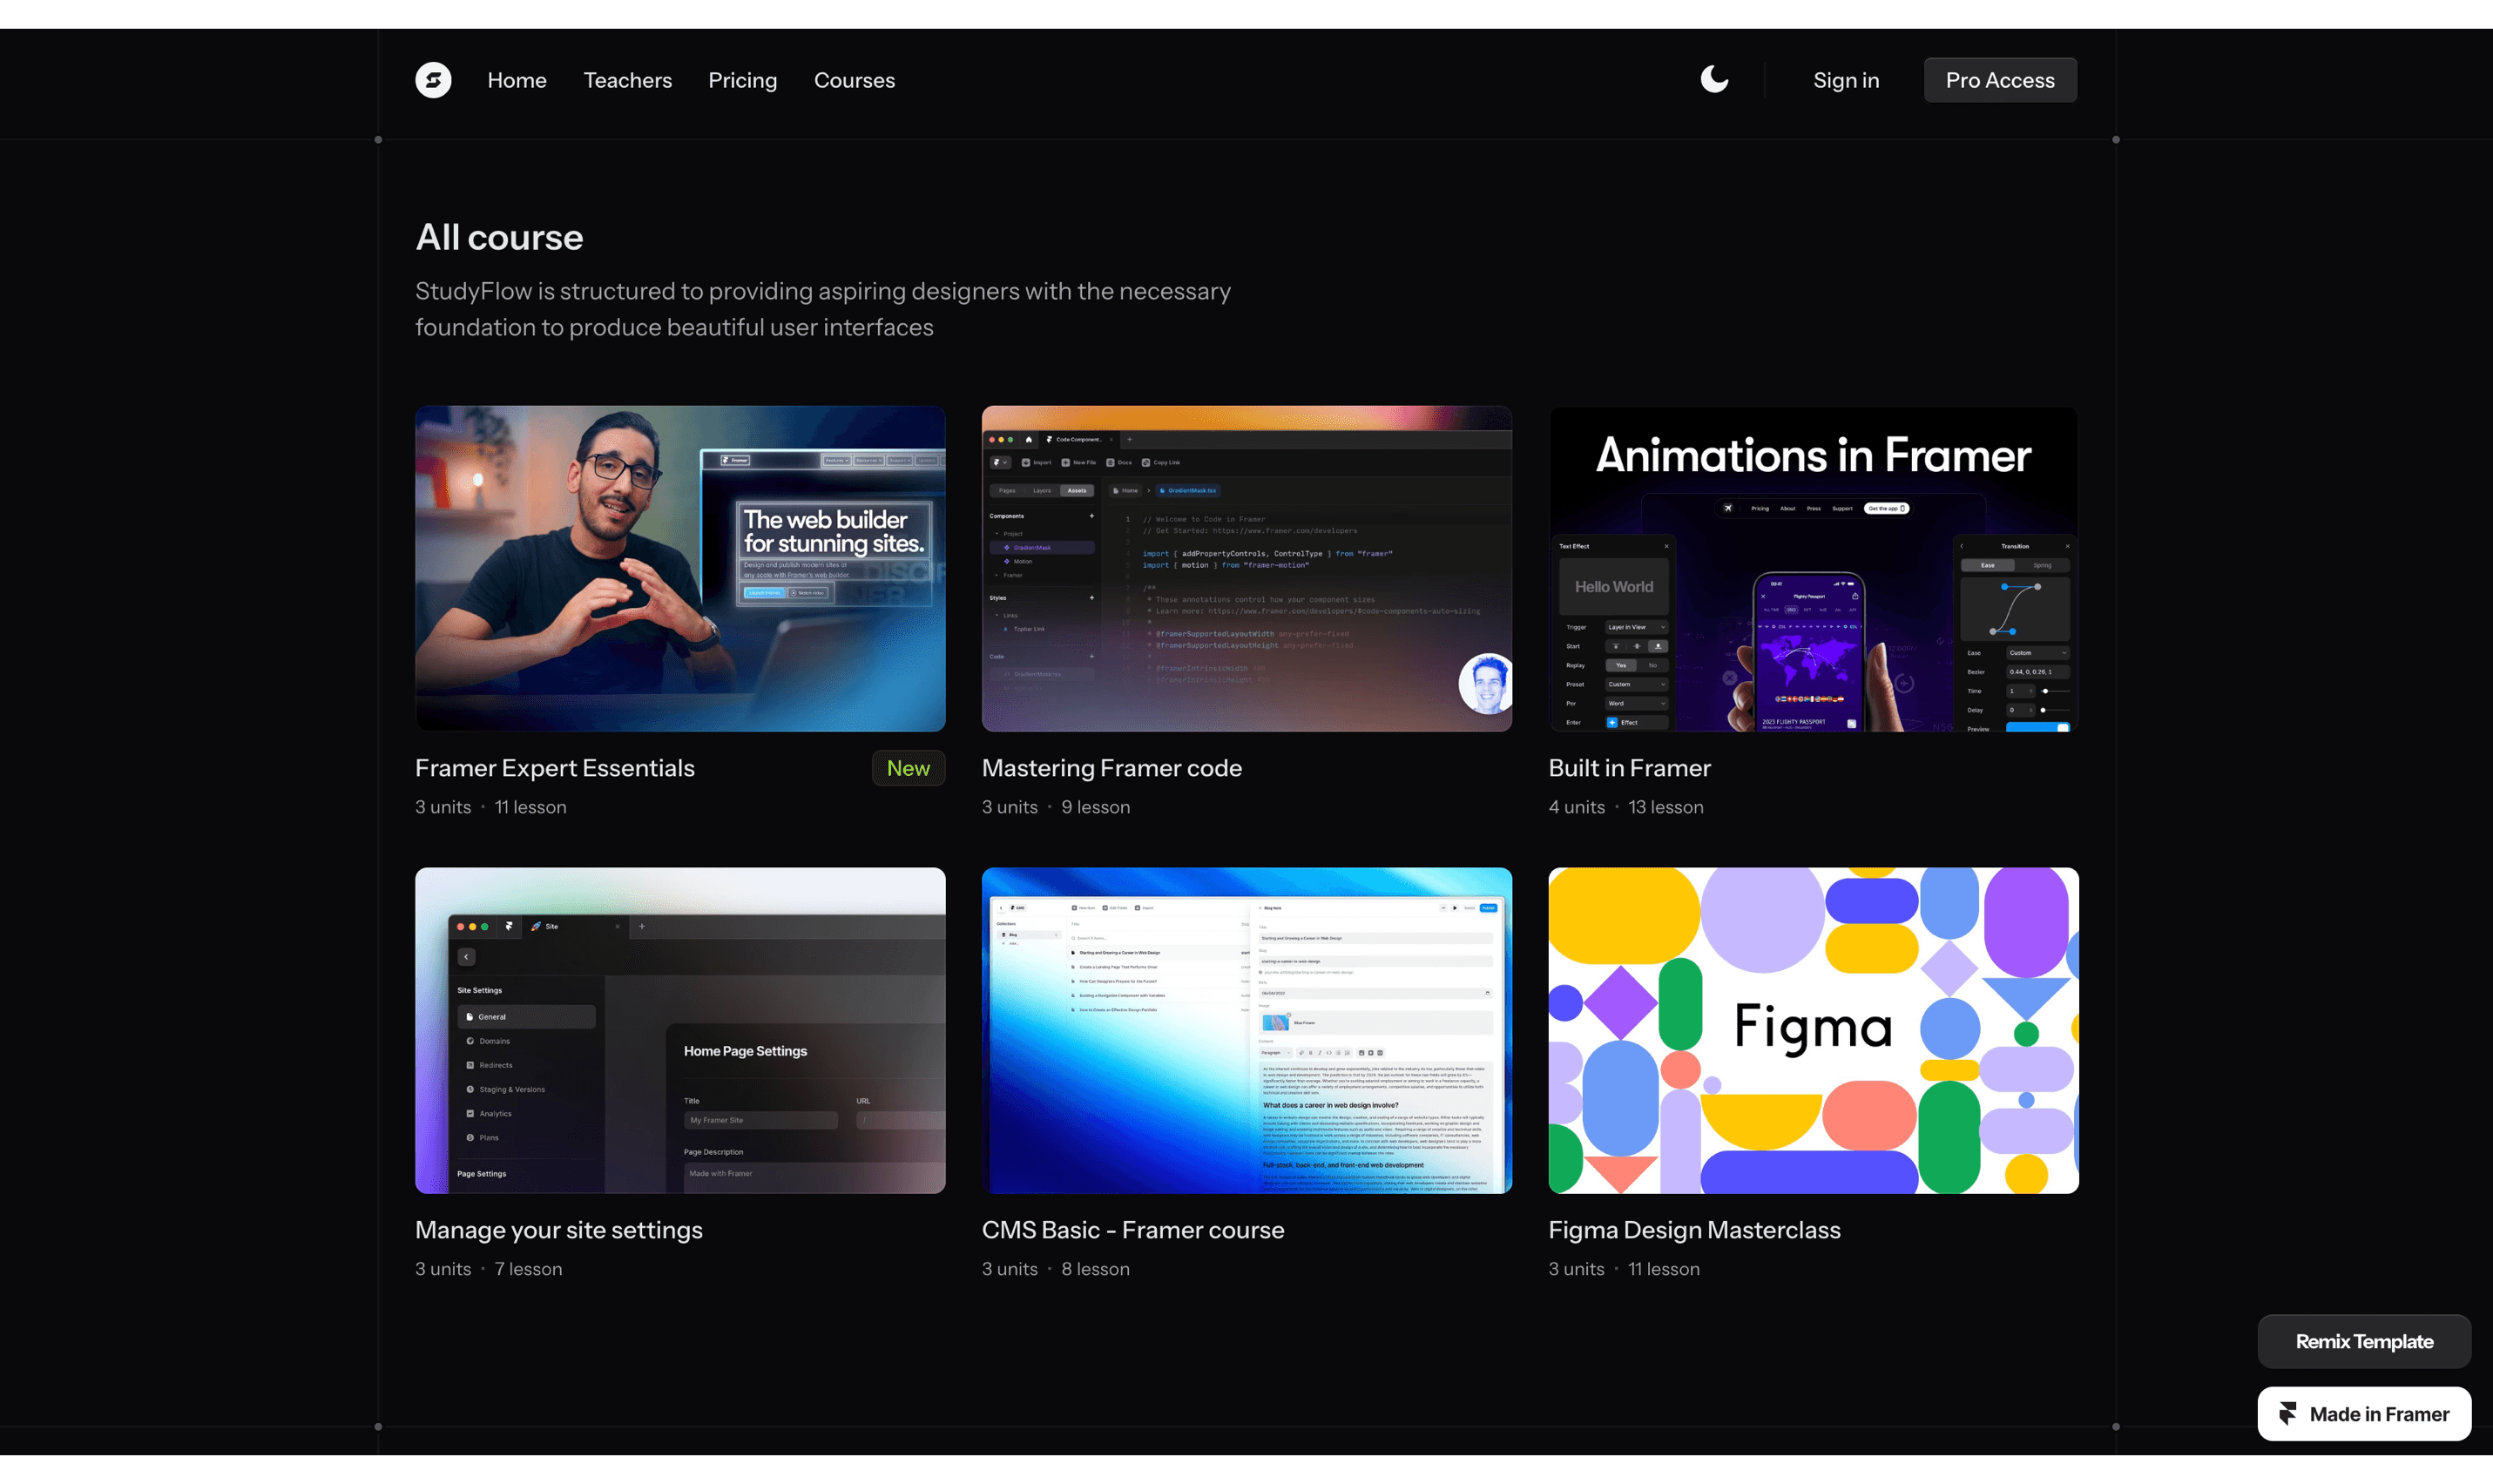Click the Manage your site settings title
The width and height of the screenshot is (2493, 1484).
[558, 1230]
